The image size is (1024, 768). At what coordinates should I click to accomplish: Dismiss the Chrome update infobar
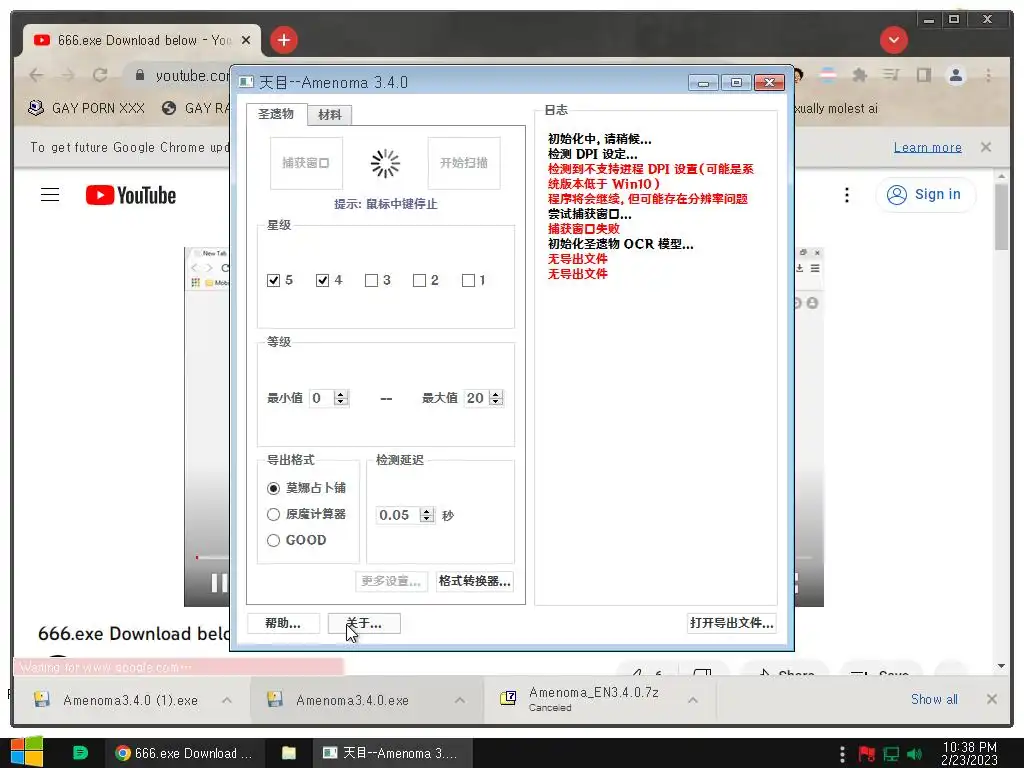click(x=986, y=147)
